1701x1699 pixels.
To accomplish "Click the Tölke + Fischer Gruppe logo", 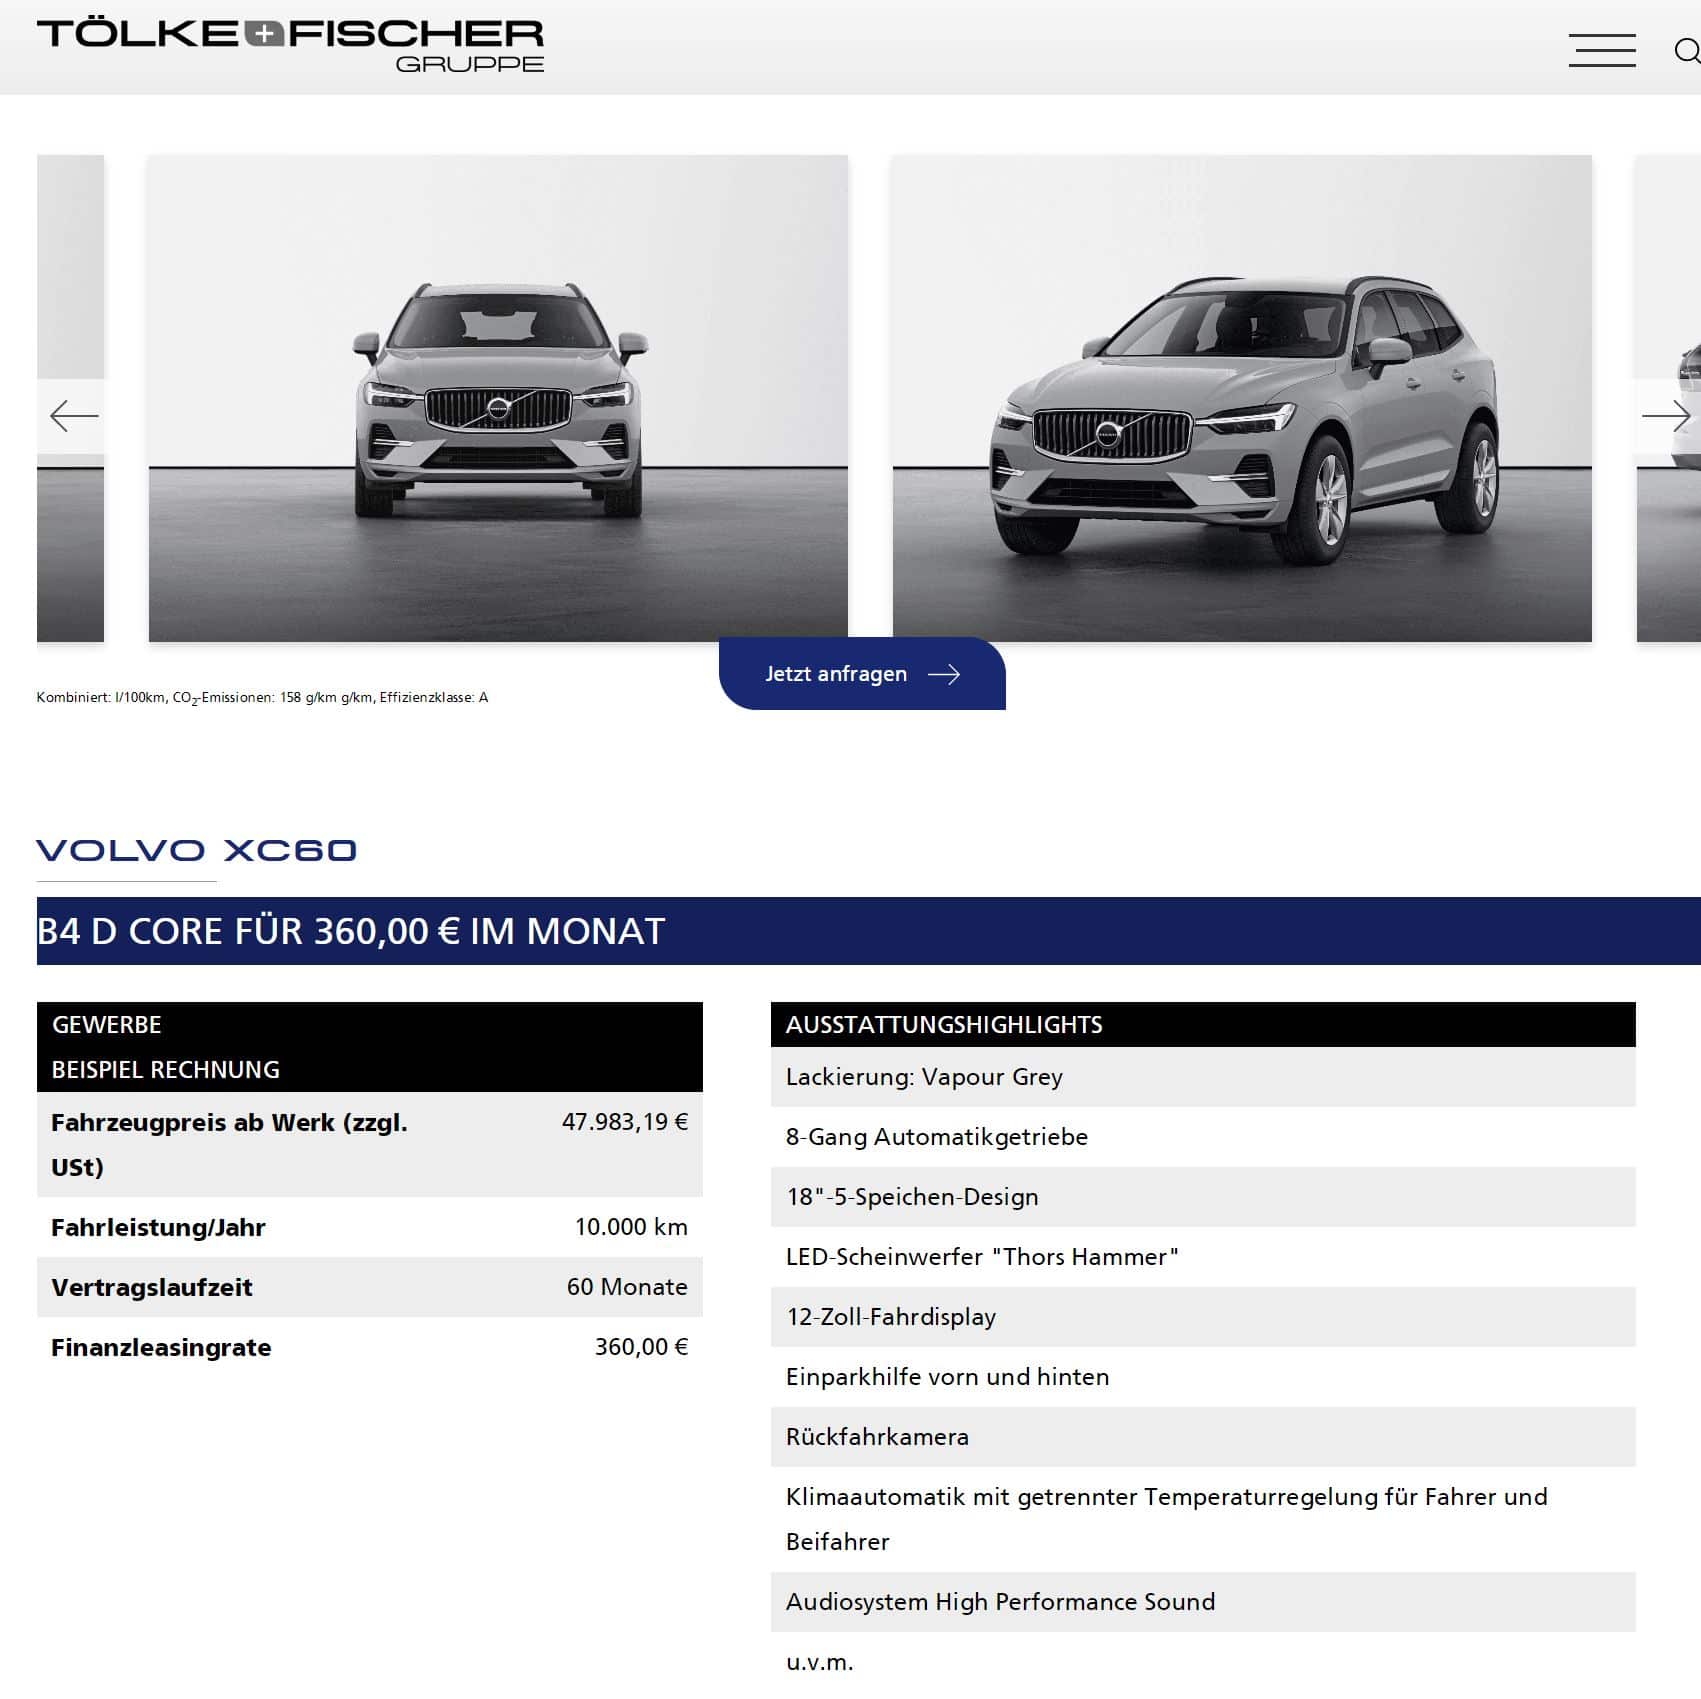I will 290,45.
